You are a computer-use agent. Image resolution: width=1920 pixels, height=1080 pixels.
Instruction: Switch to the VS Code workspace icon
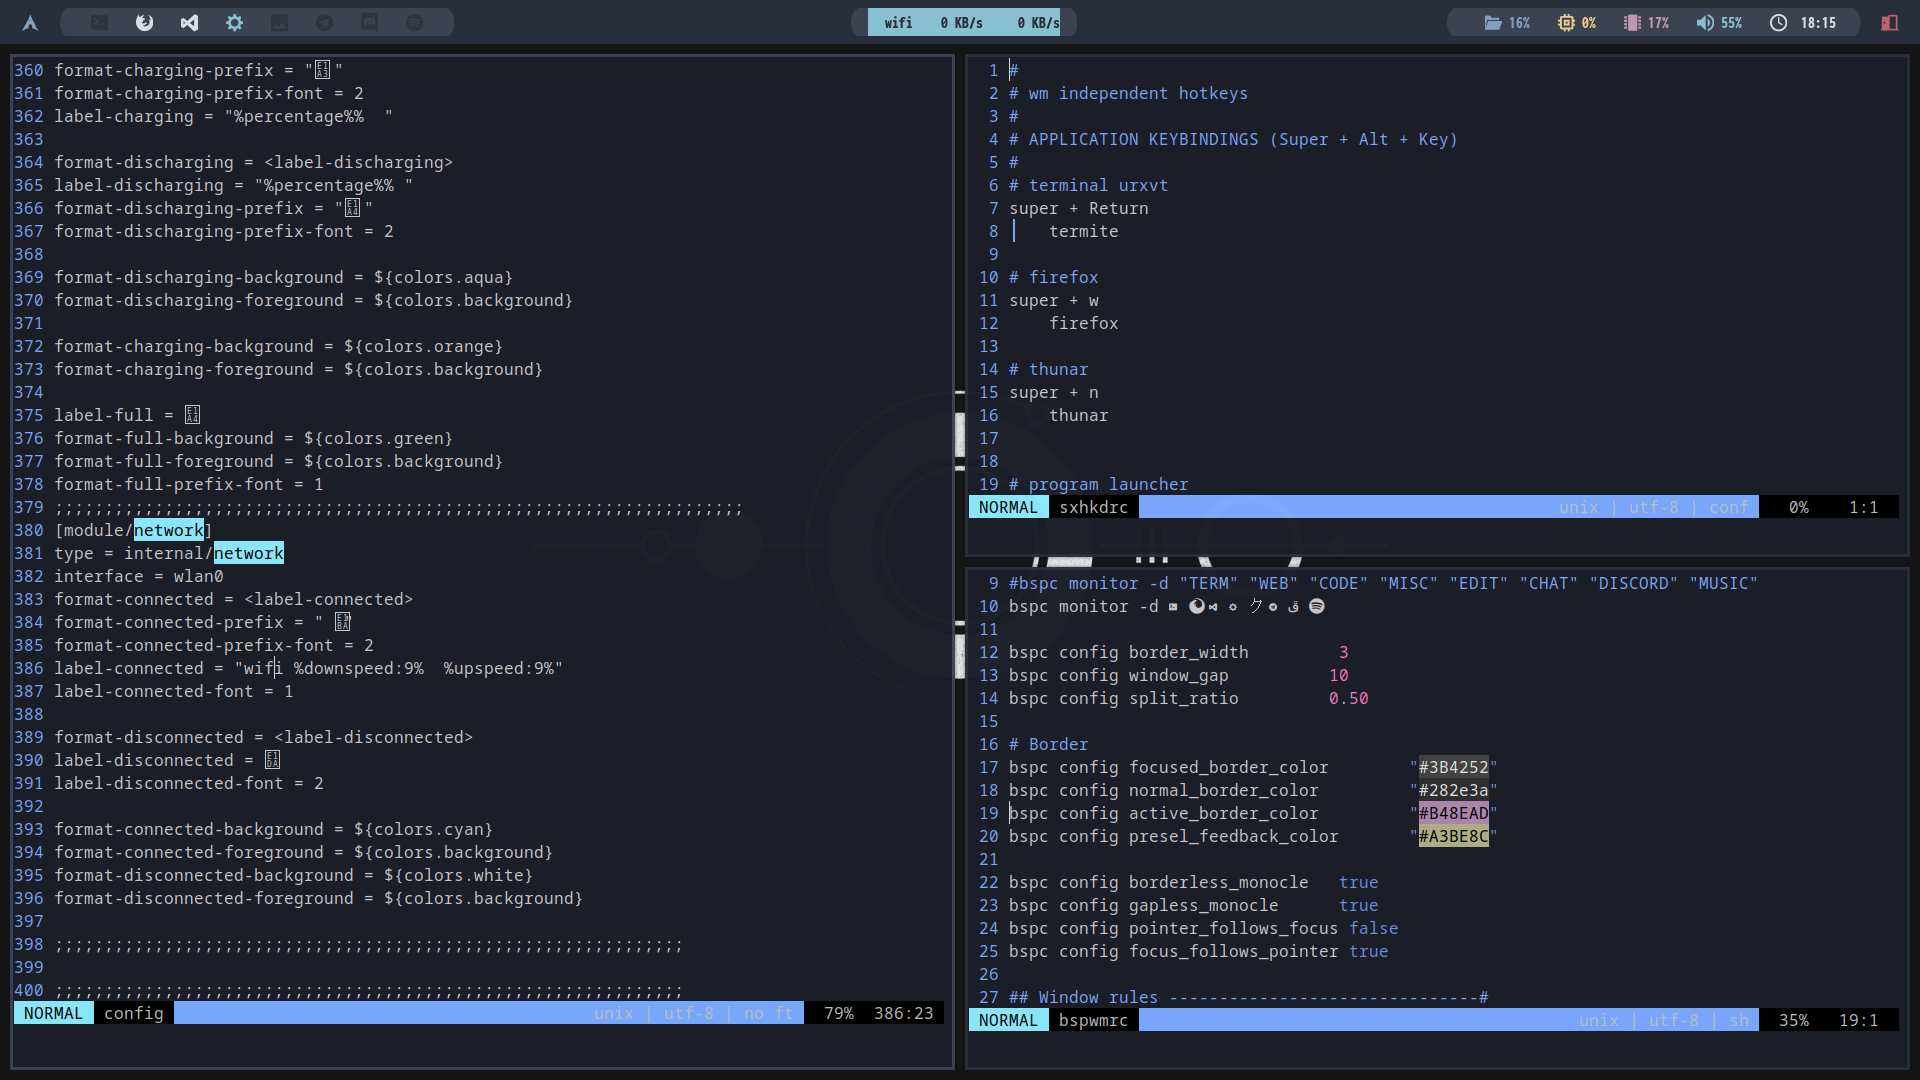pyautogui.click(x=189, y=22)
